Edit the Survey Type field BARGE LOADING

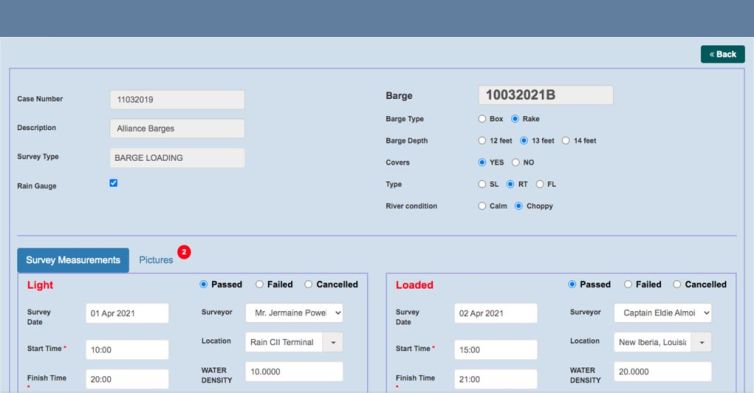click(x=177, y=158)
